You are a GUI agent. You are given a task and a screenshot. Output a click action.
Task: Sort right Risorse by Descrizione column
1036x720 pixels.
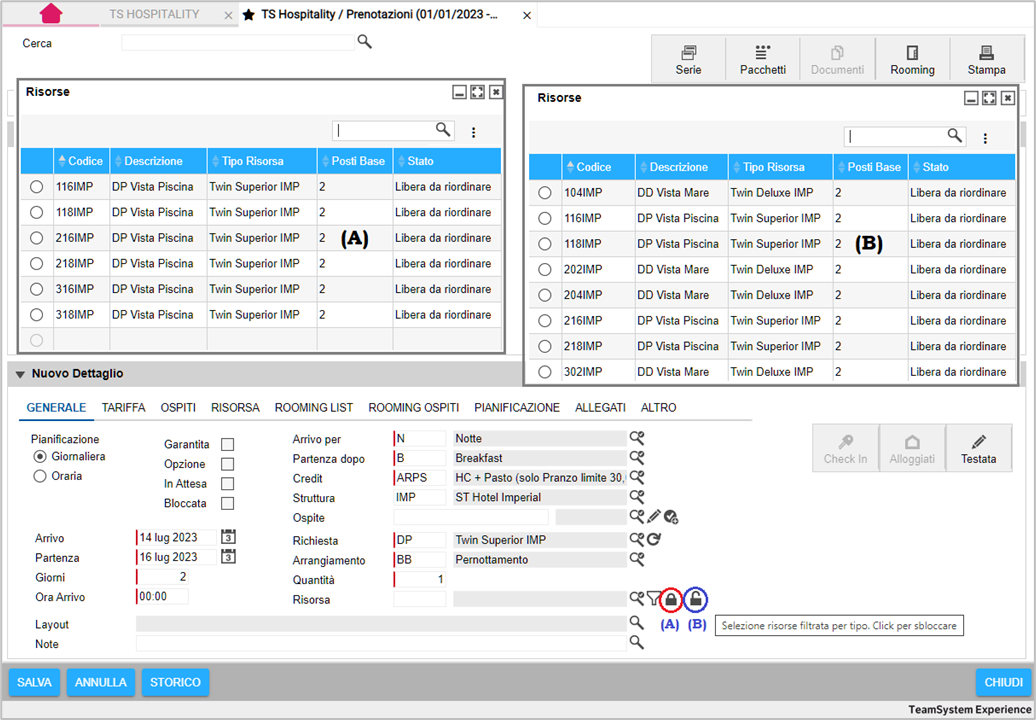pos(681,167)
